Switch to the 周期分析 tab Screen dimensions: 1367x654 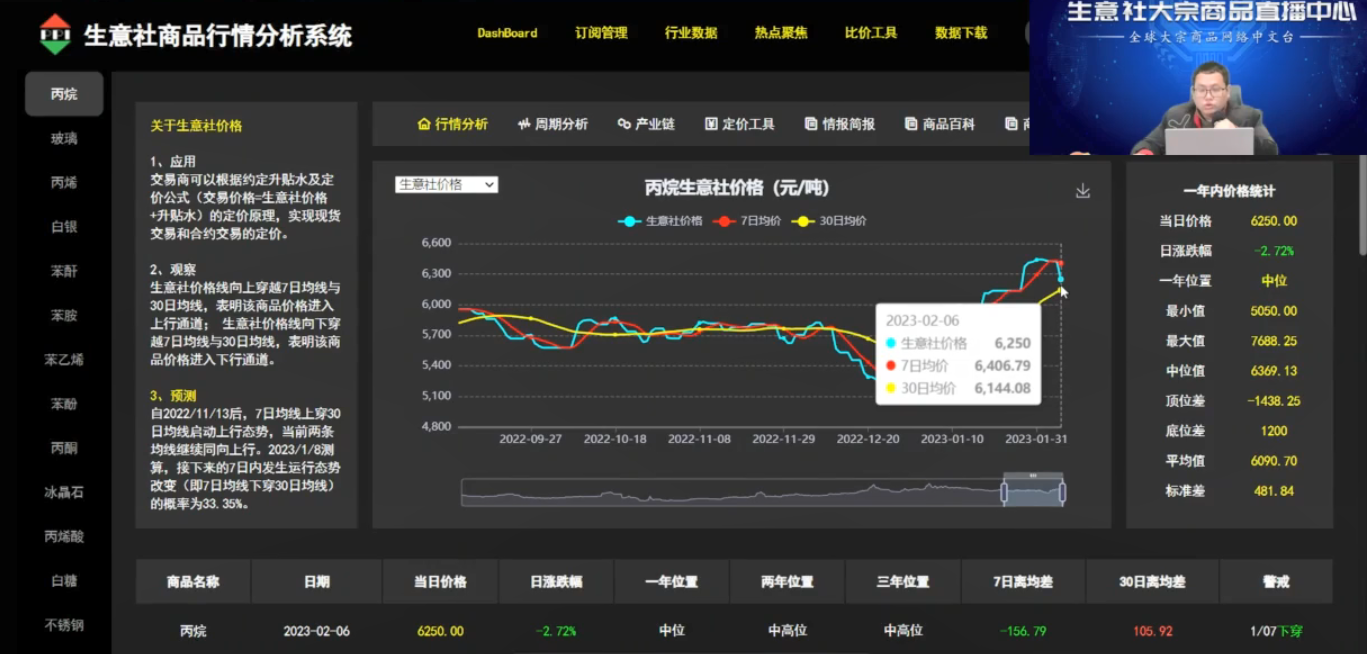553,124
